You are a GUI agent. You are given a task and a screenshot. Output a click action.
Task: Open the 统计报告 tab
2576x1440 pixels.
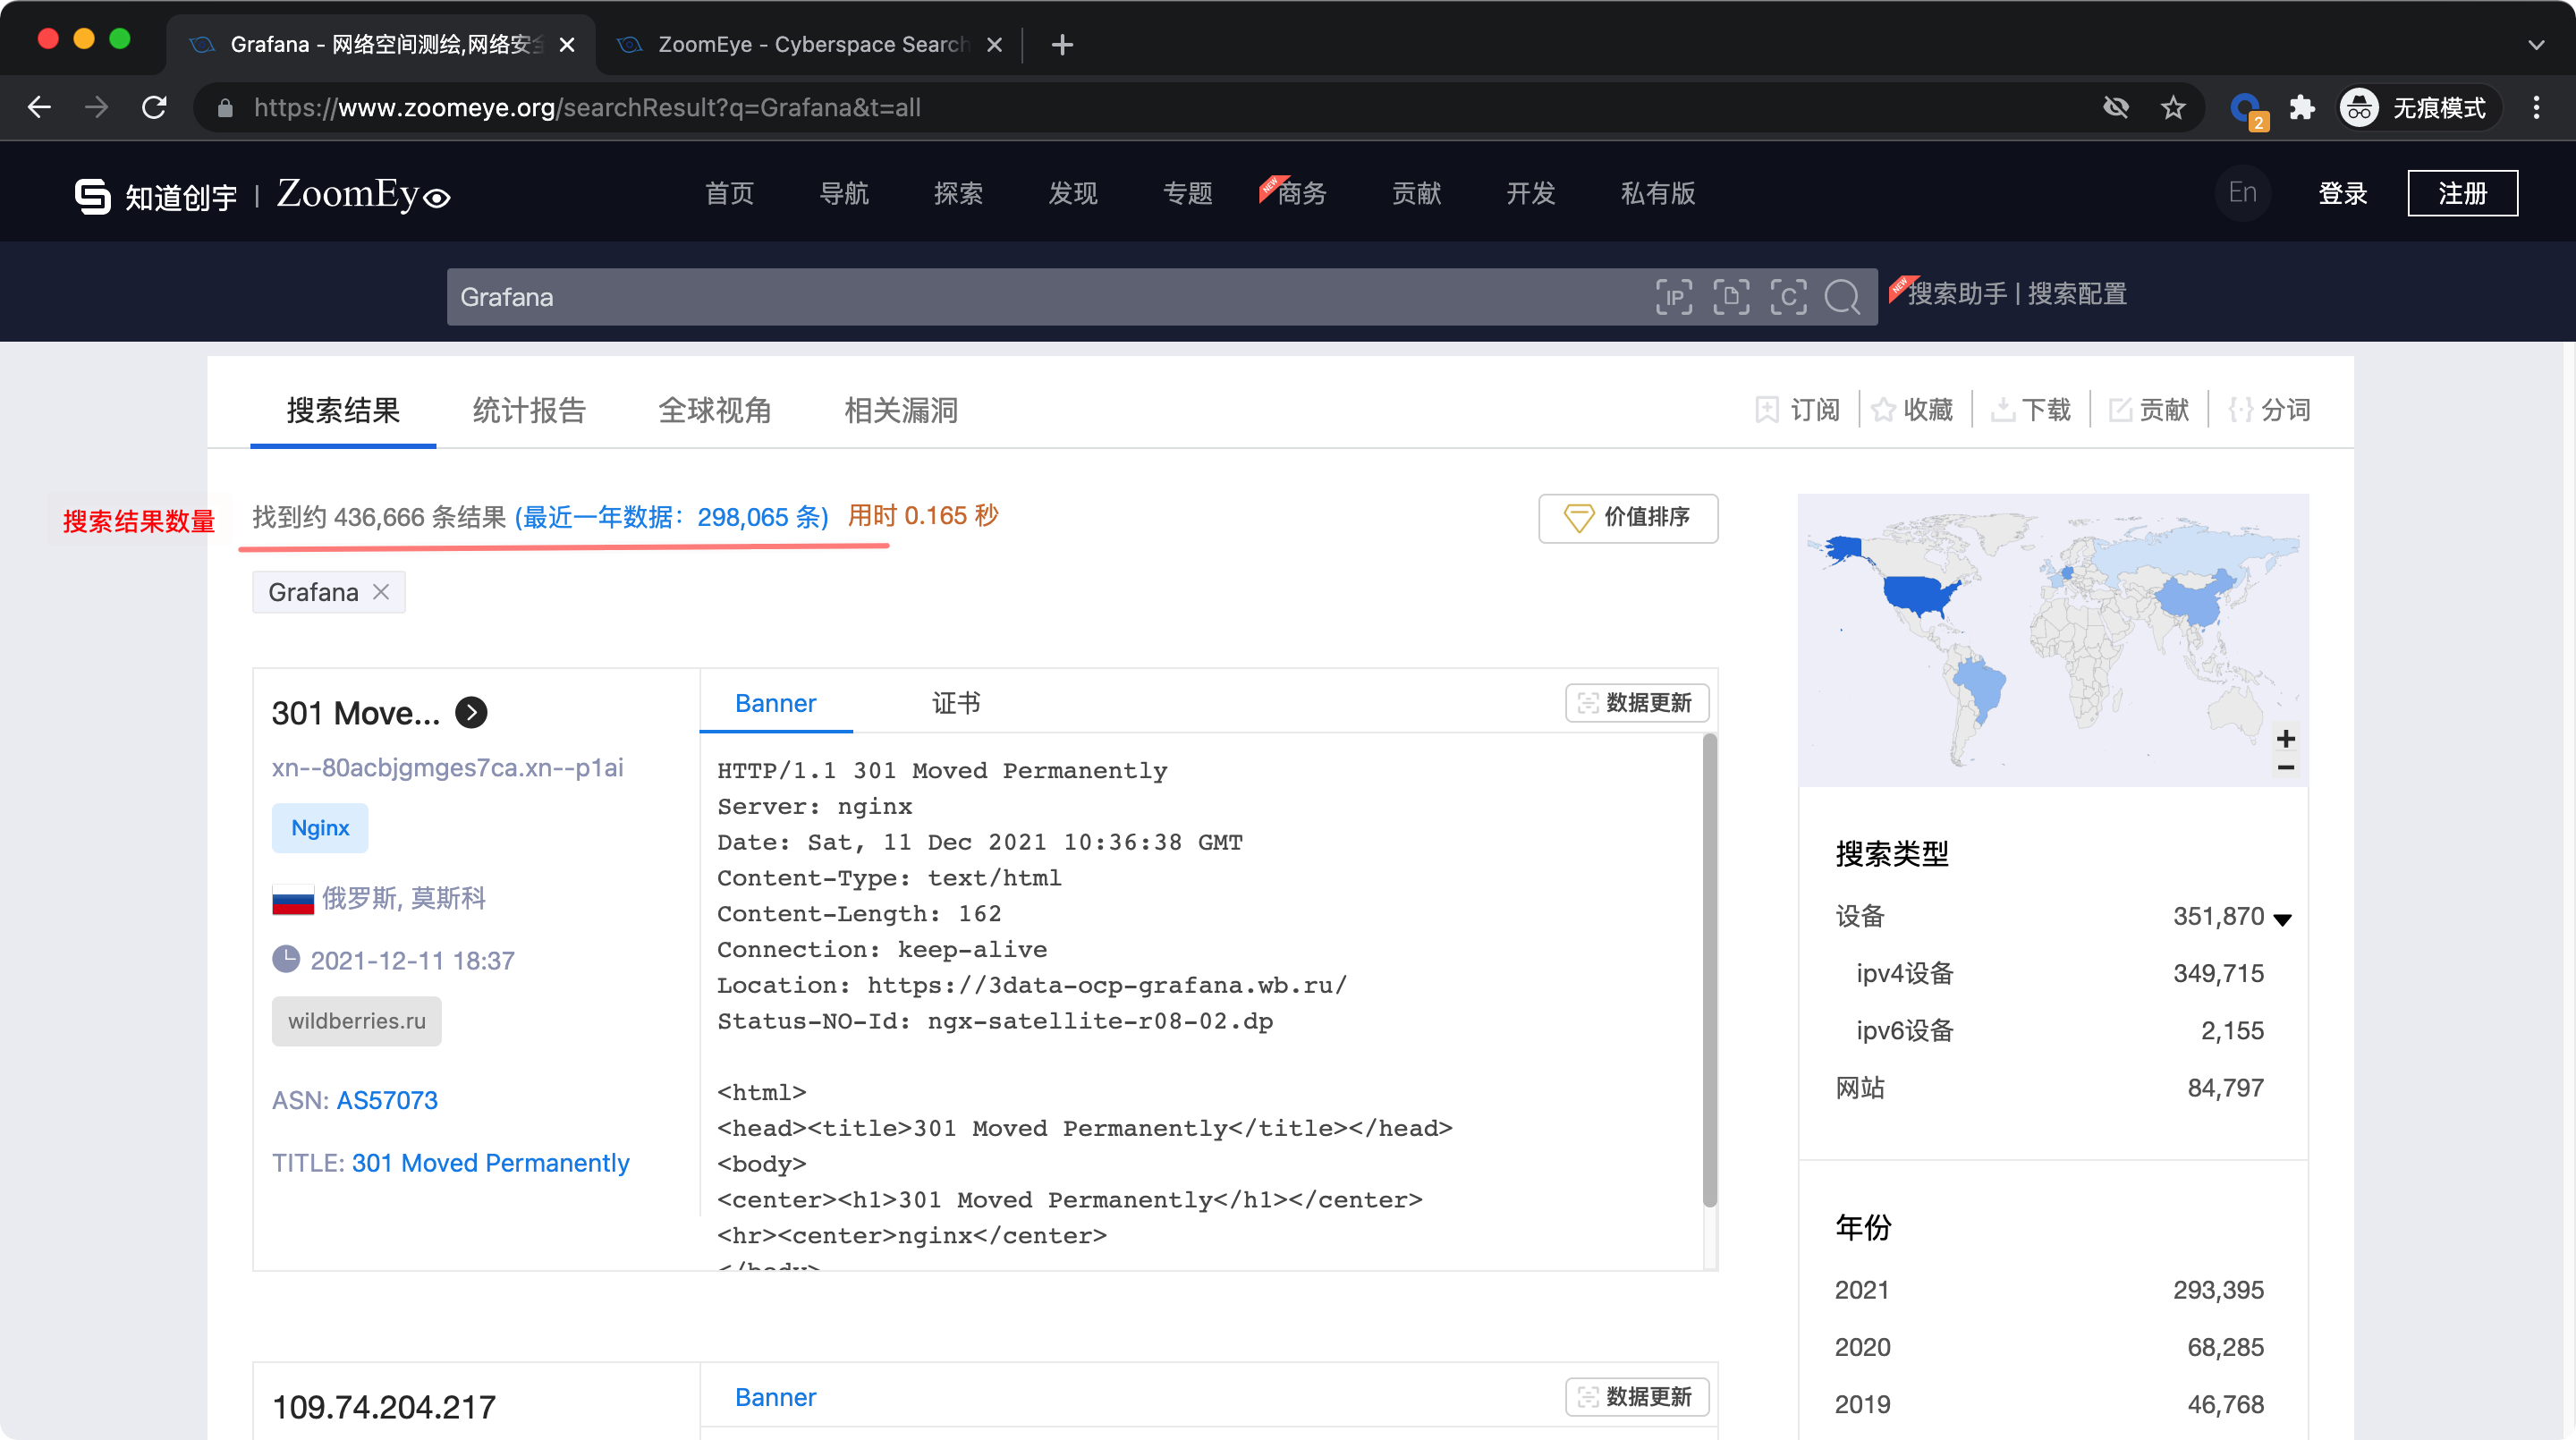point(529,410)
